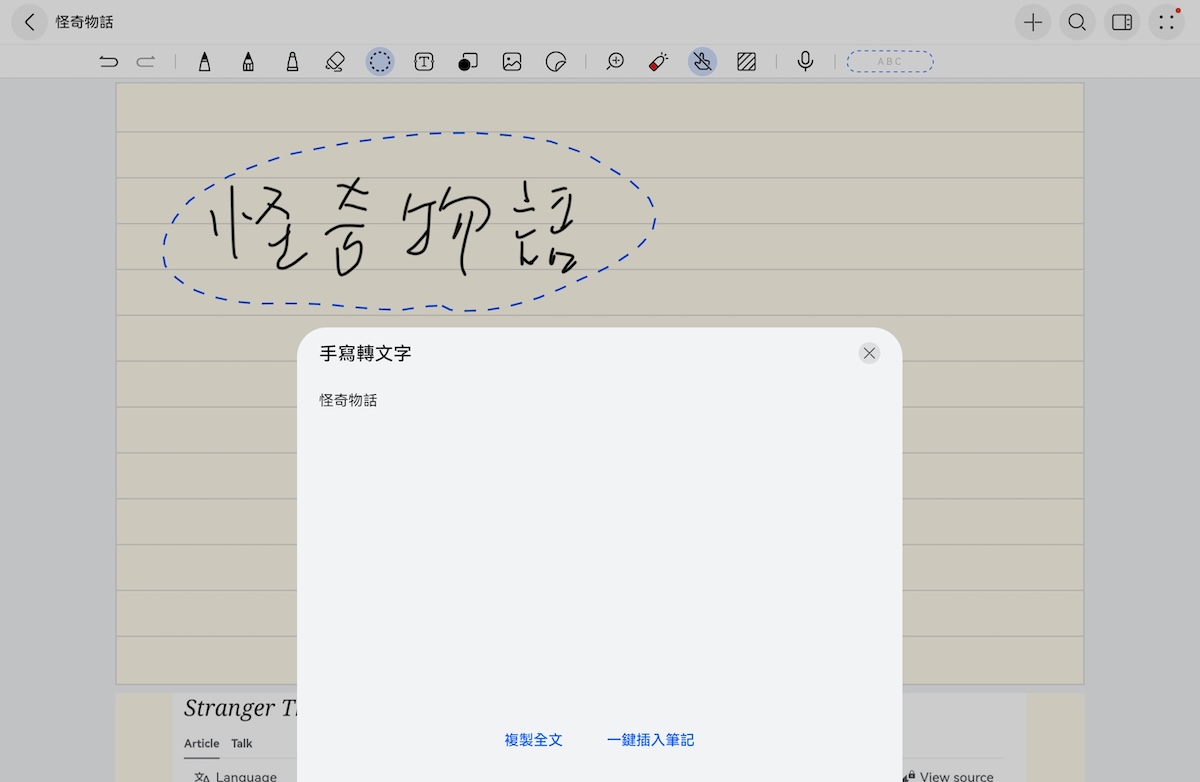This screenshot has height=782, width=1200.
Task: Select the fountain pen tool
Action: pos(204,62)
